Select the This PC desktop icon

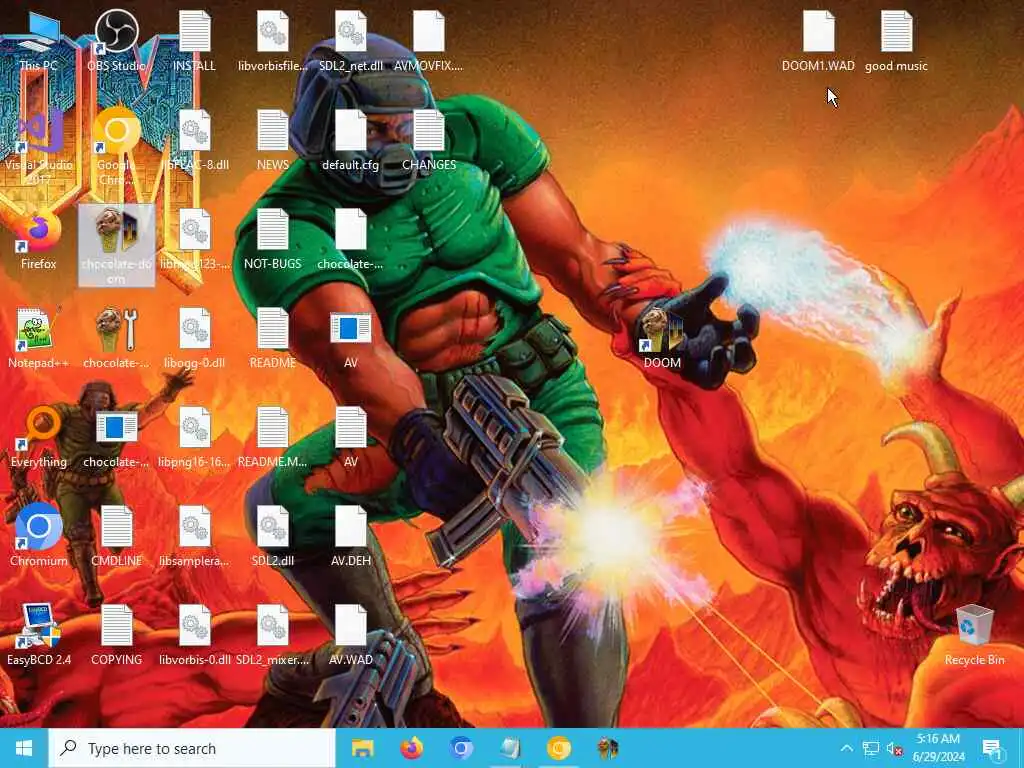[x=39, y=40]
